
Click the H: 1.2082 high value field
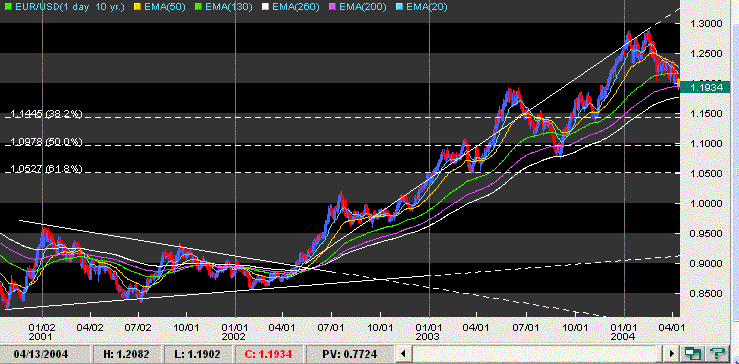[x=126, y=354]
